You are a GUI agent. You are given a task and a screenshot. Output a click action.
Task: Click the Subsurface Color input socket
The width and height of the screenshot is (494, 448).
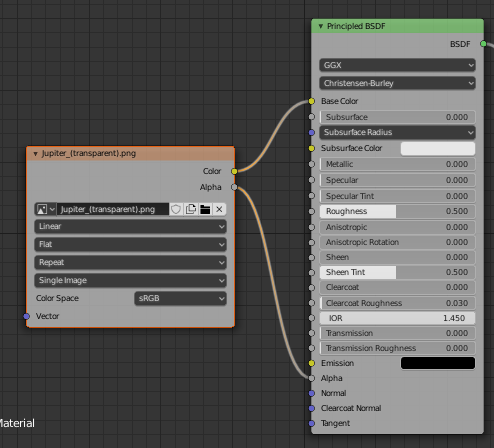pos(311,148)
